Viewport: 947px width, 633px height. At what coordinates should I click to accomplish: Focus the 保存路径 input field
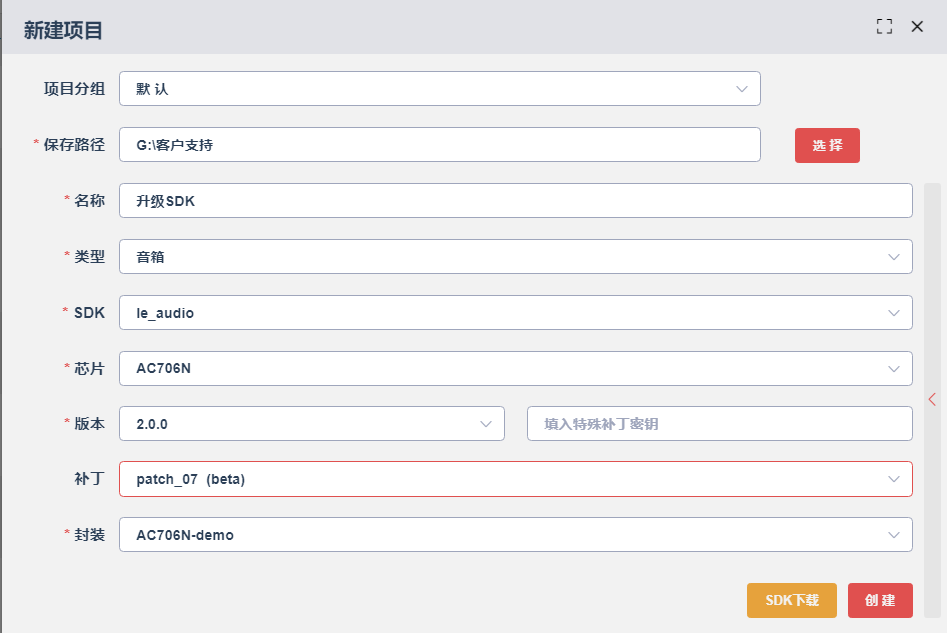440,144
